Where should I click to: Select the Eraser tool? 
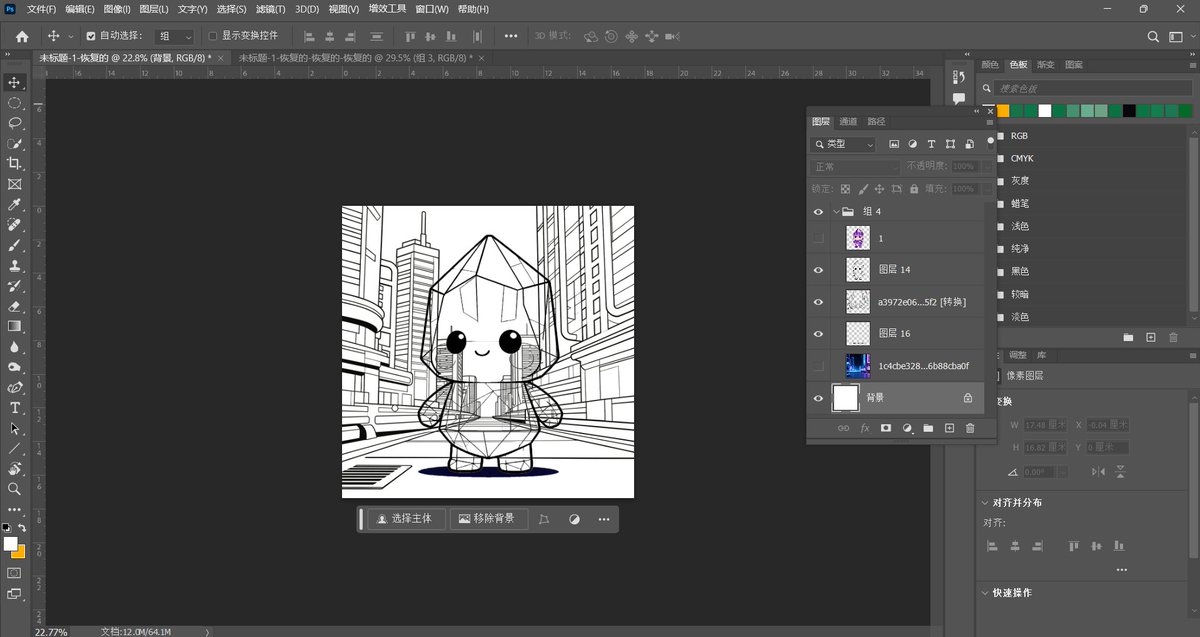click(15, 306)
